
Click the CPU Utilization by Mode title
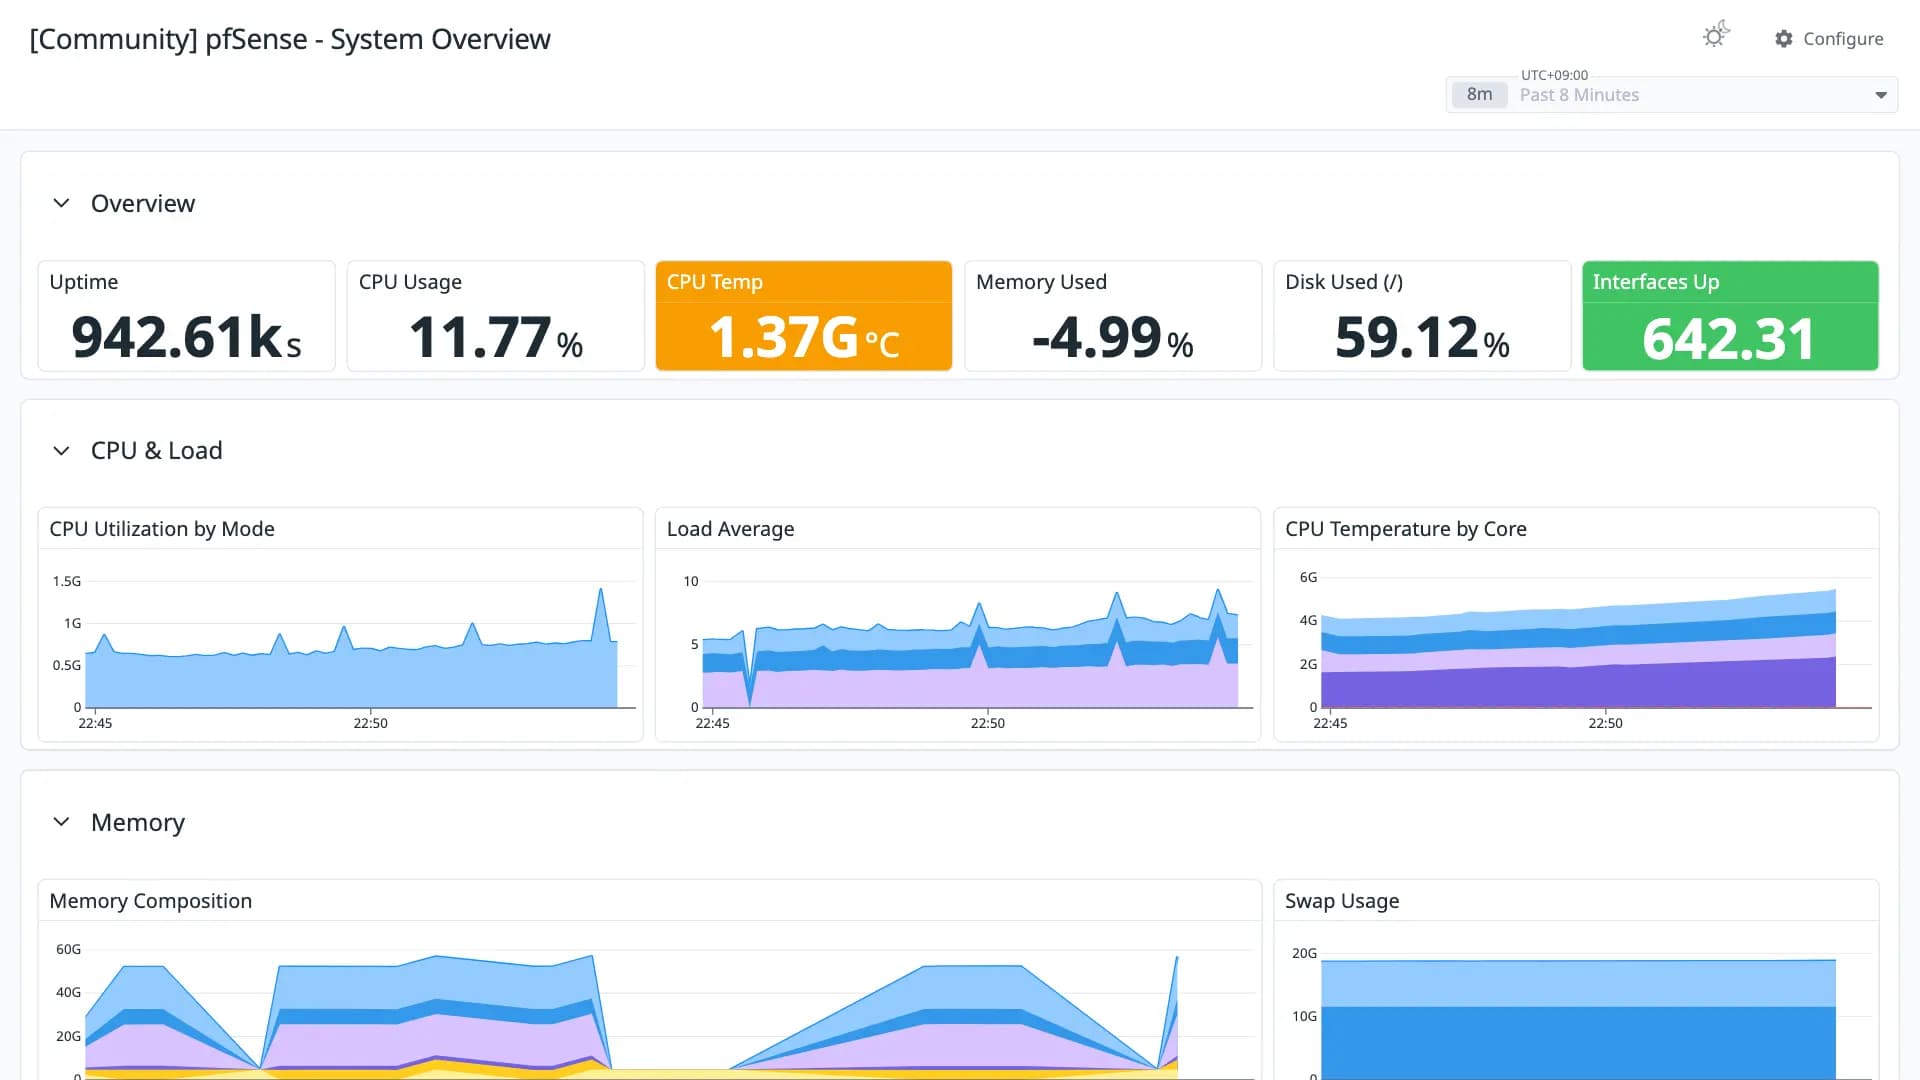coord(162,529)
